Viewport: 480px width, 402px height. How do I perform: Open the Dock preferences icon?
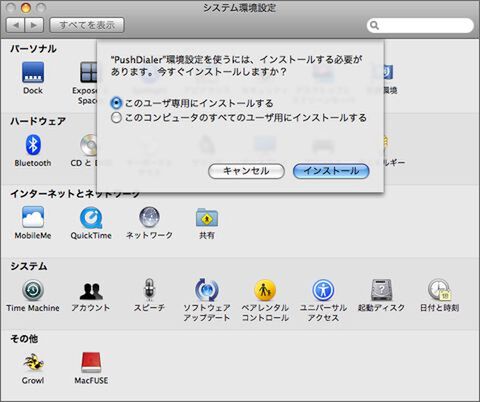pyautogui.click(x=33, y=72)
